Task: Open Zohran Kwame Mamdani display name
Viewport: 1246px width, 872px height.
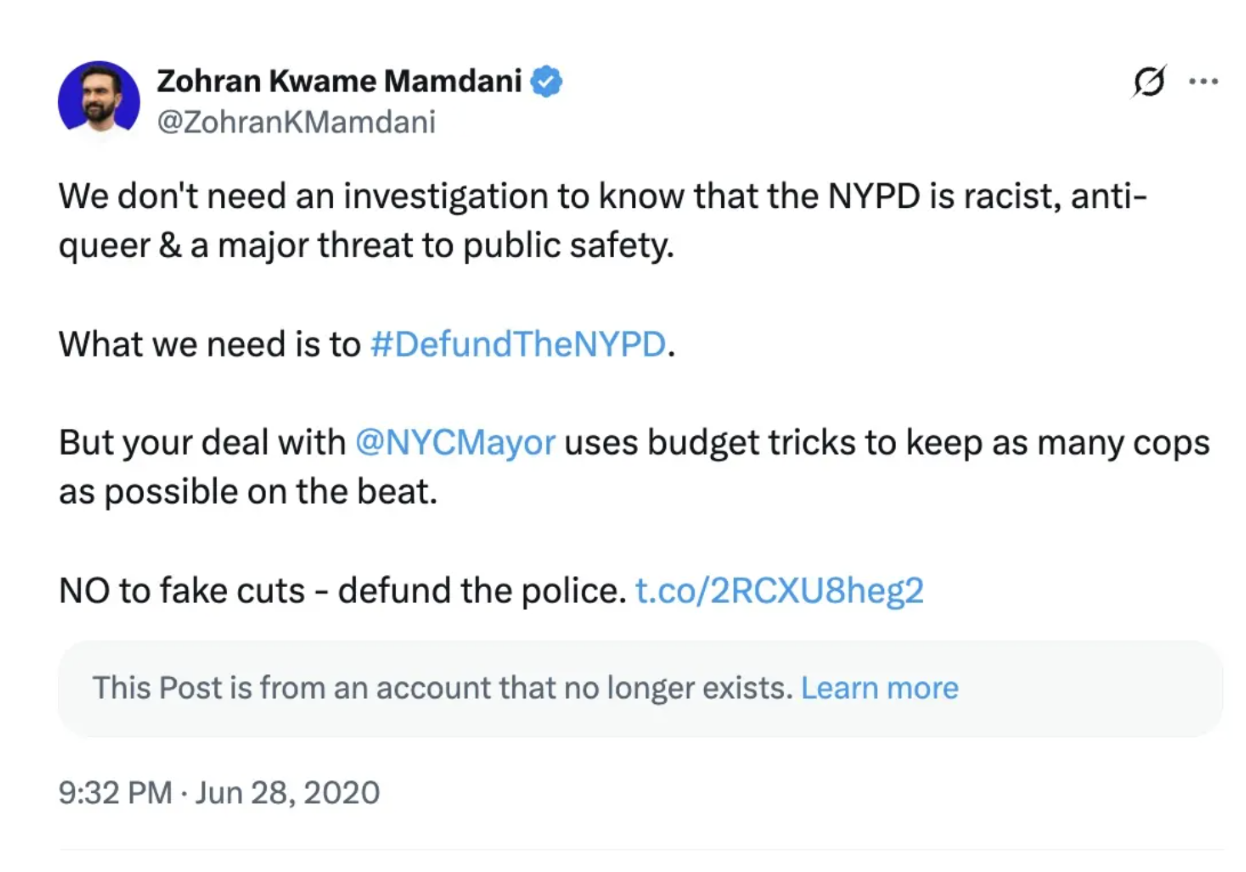Action: (340, 82)
